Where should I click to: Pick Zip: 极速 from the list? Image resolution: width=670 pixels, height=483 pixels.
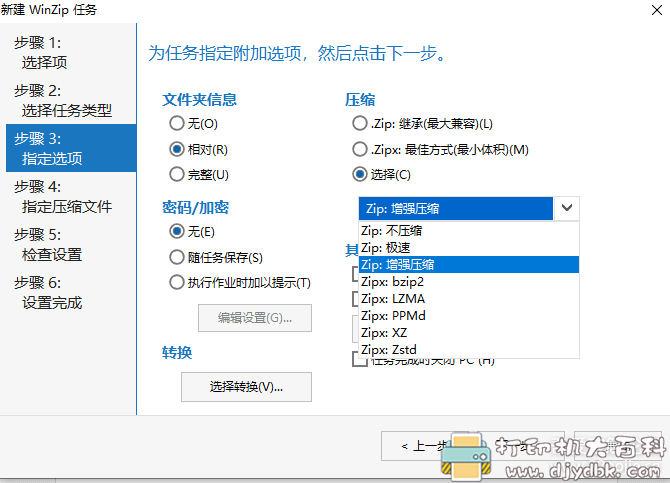(x=469, y=247)
